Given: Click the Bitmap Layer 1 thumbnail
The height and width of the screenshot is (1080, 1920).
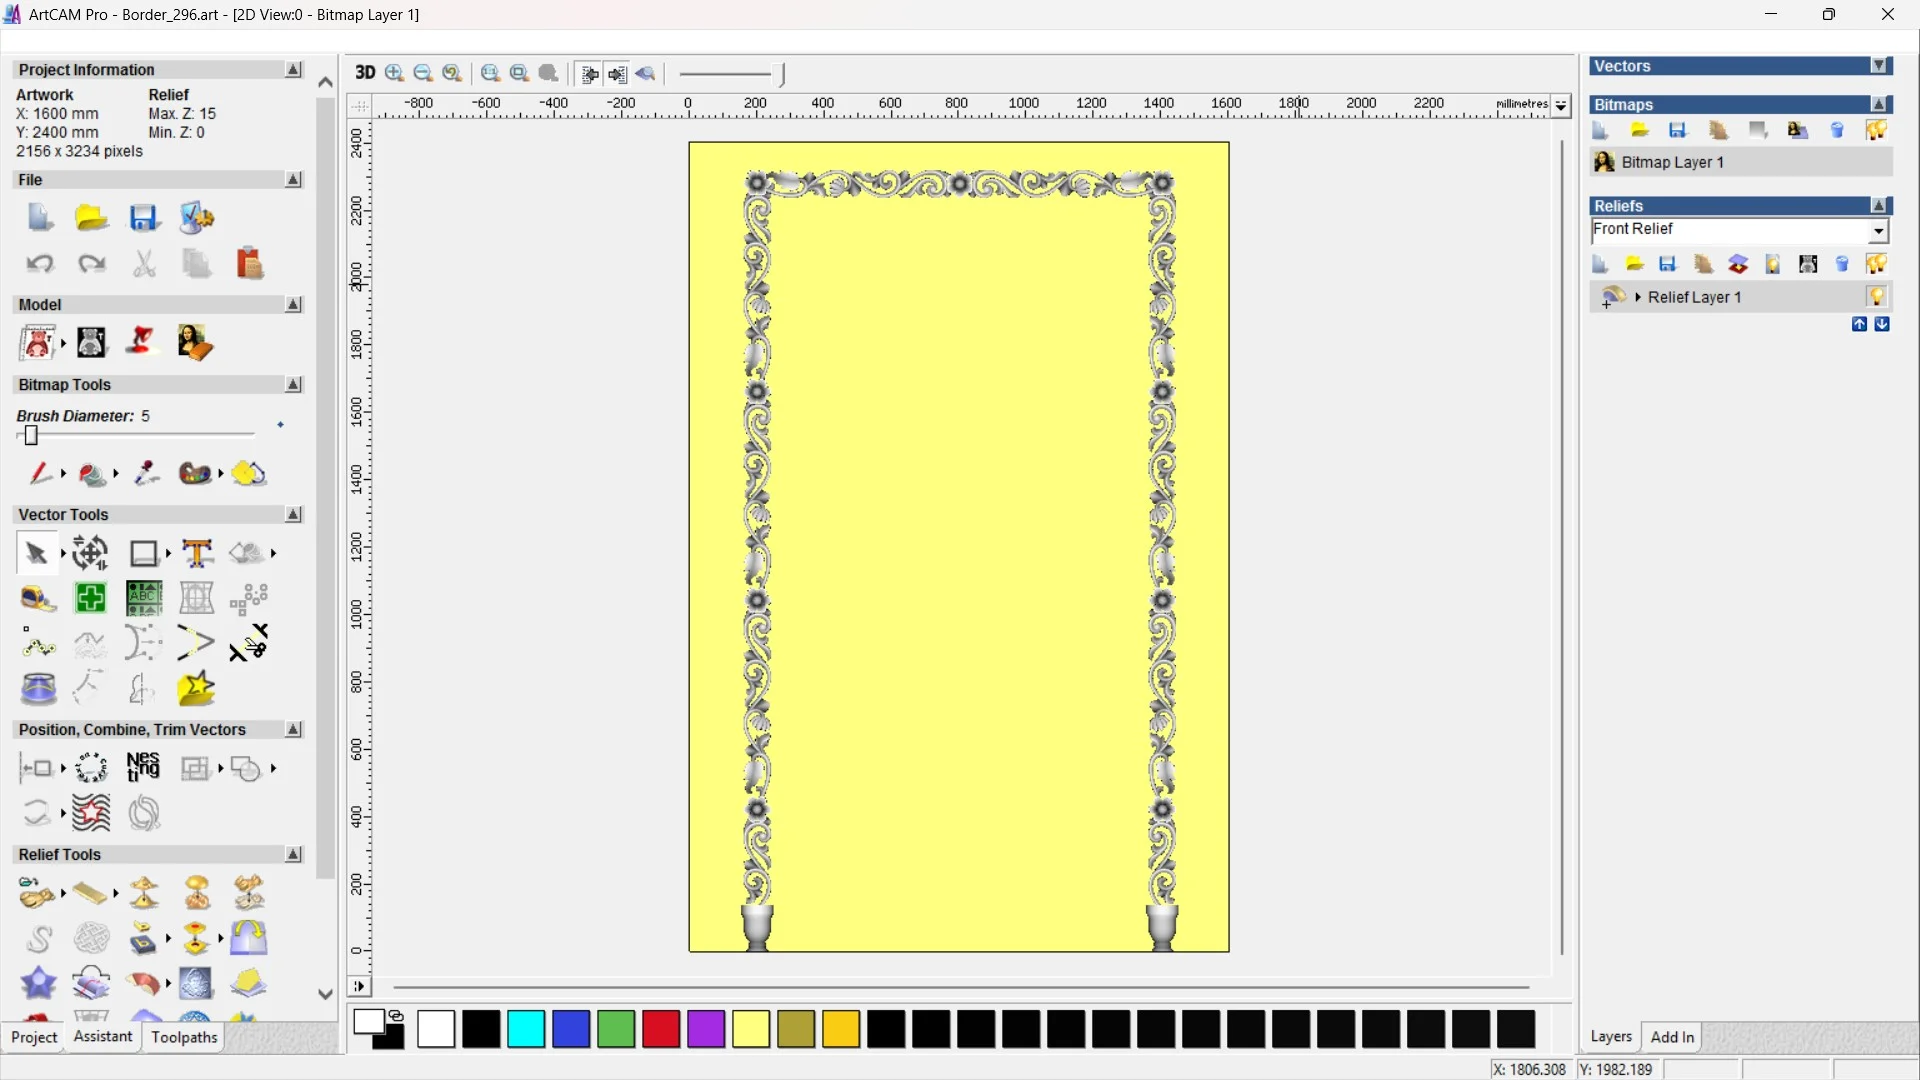Looking at the screenshot, I should coord(1604,162).
